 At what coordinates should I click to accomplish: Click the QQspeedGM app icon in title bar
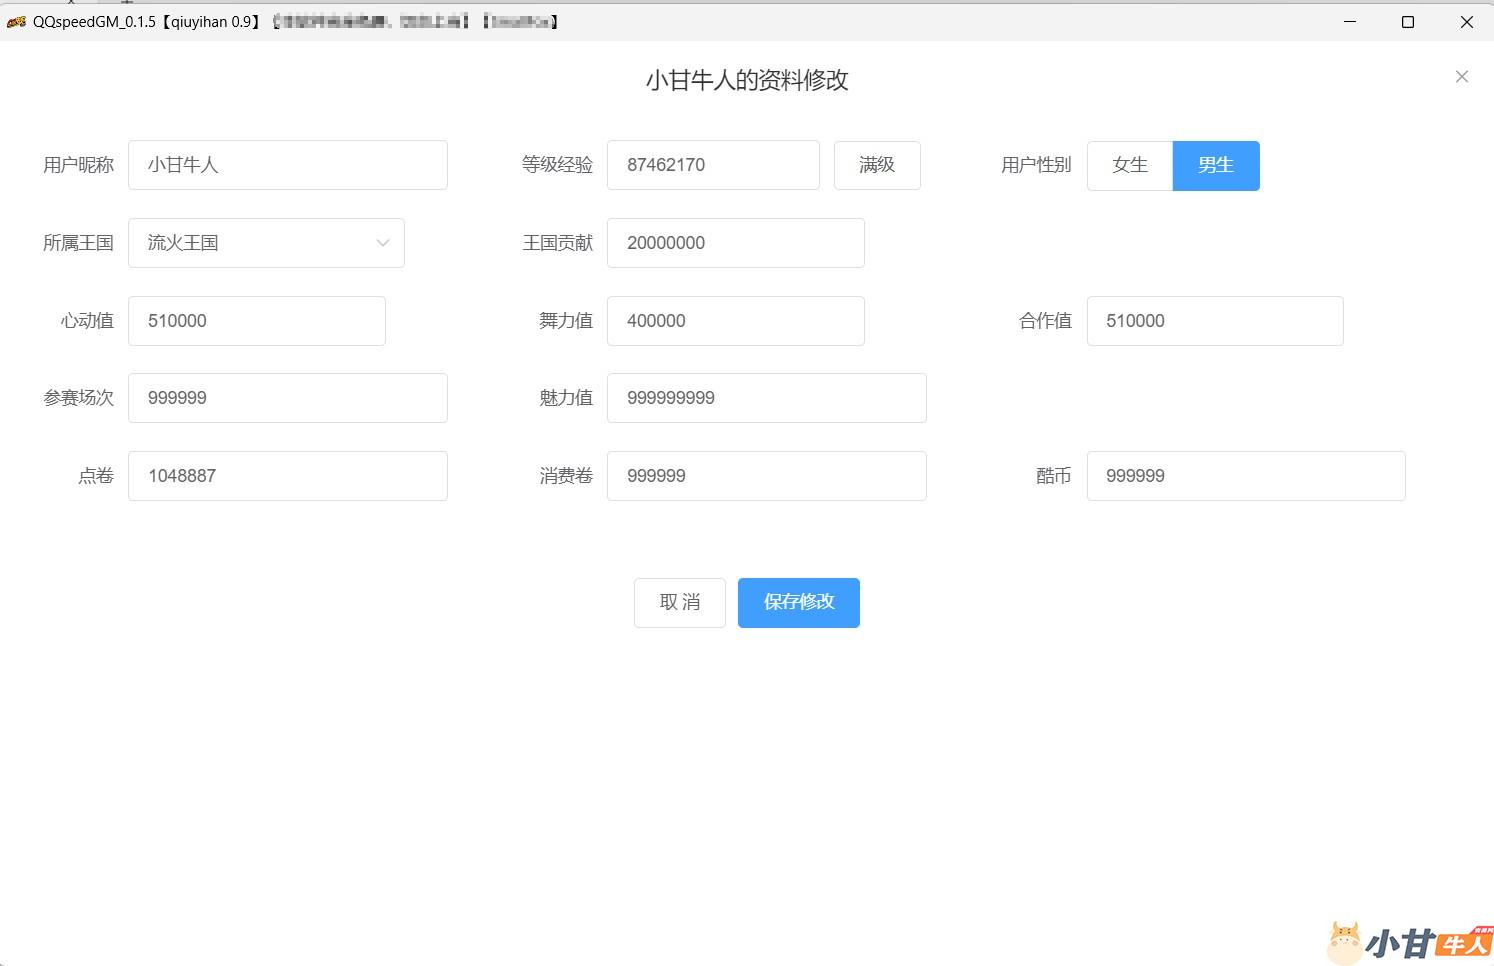[x=16, y=21]
